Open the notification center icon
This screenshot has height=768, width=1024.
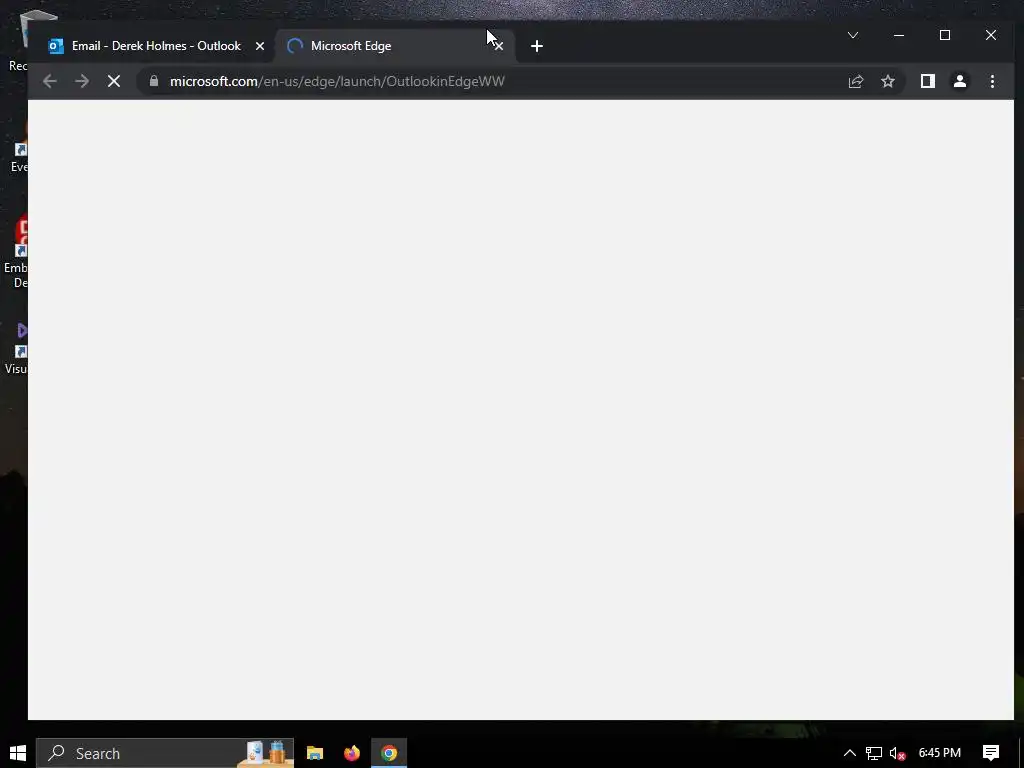pyautogui.click(x=991, y=753)
